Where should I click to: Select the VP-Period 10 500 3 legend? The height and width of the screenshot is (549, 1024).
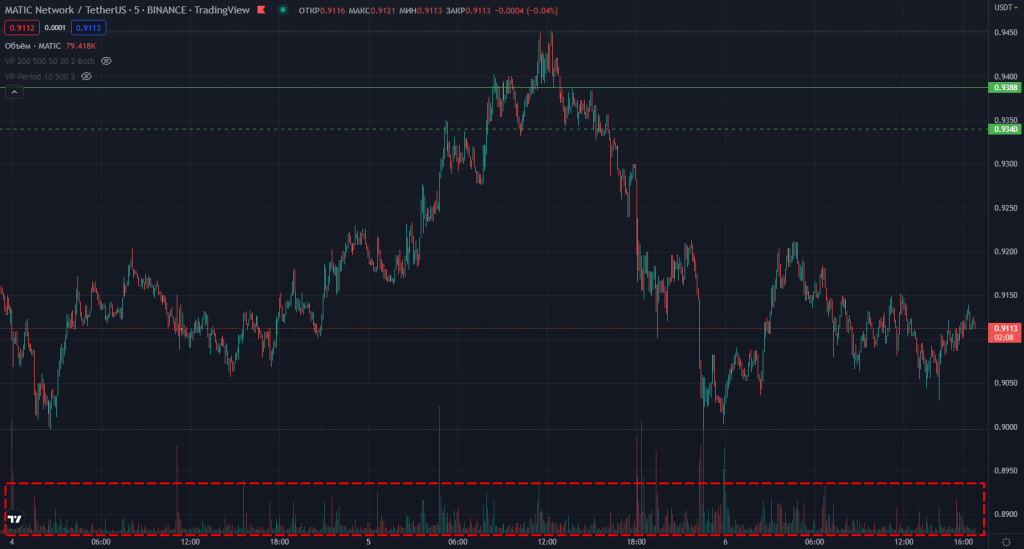(x=40, y=76)
